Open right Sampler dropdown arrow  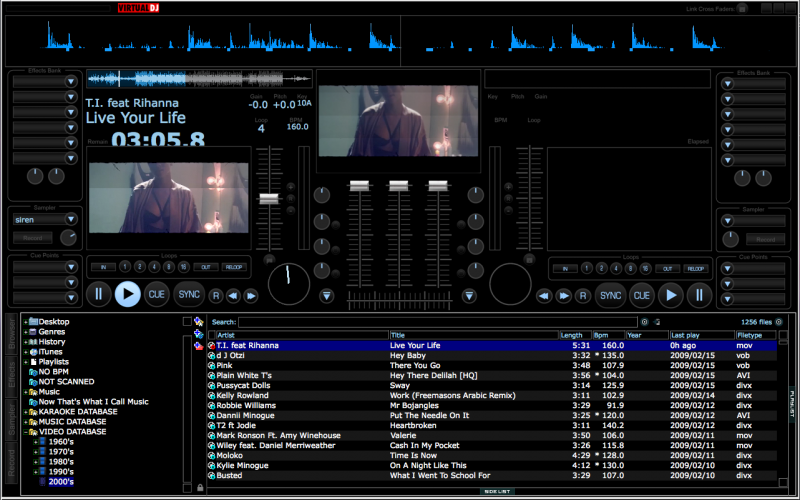tap(728, 221)
